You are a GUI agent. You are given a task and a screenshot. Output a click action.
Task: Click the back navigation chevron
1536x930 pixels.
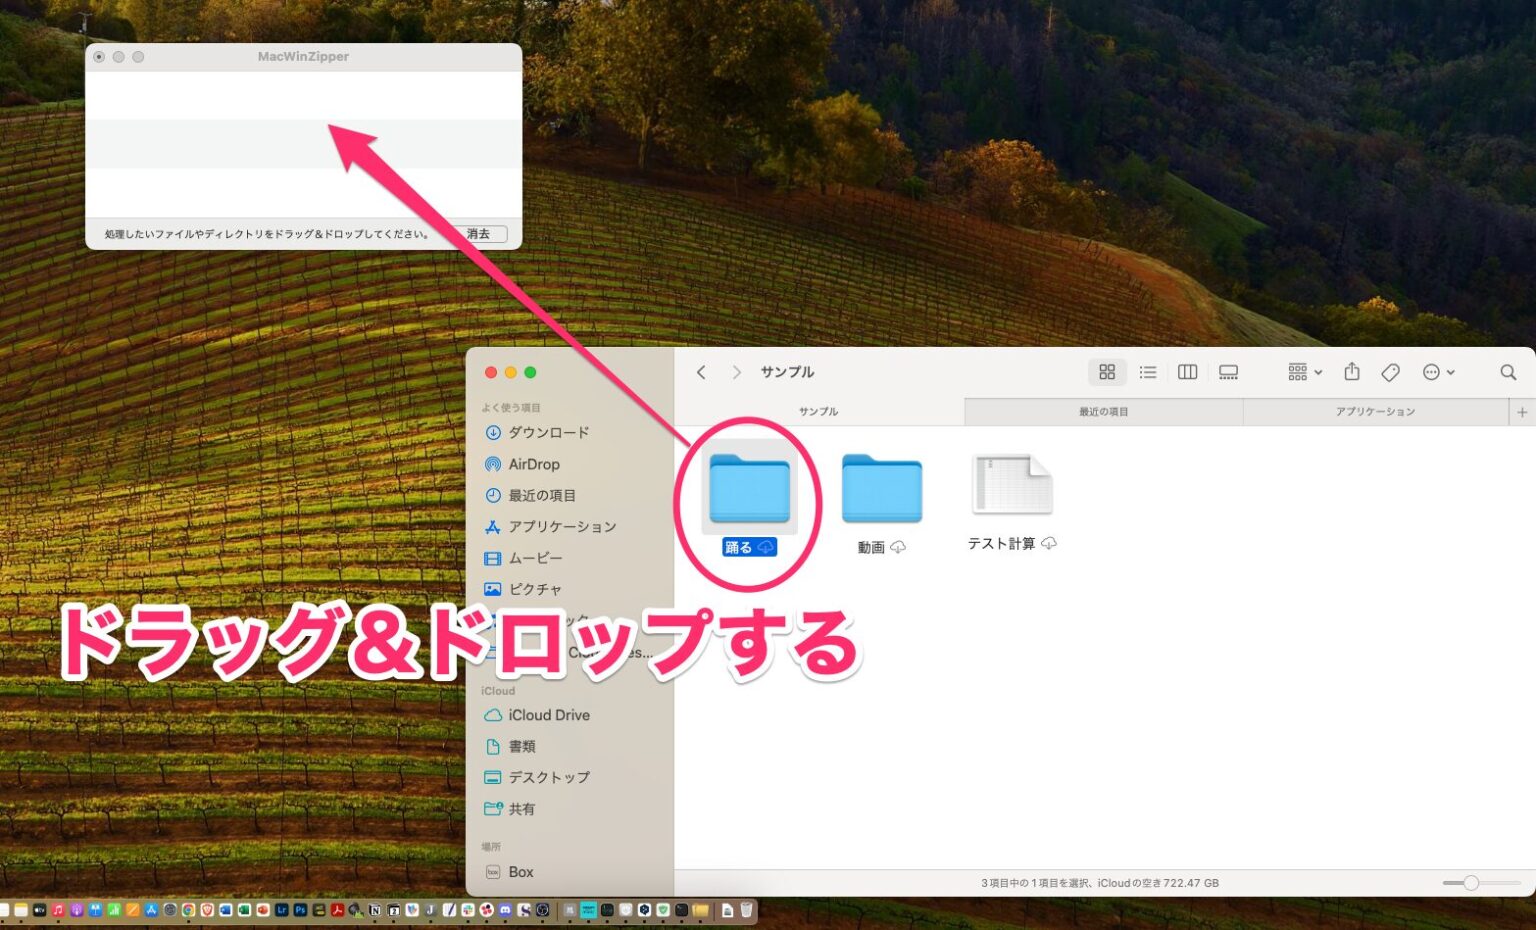pyautogui.click(x=701, y=372)
